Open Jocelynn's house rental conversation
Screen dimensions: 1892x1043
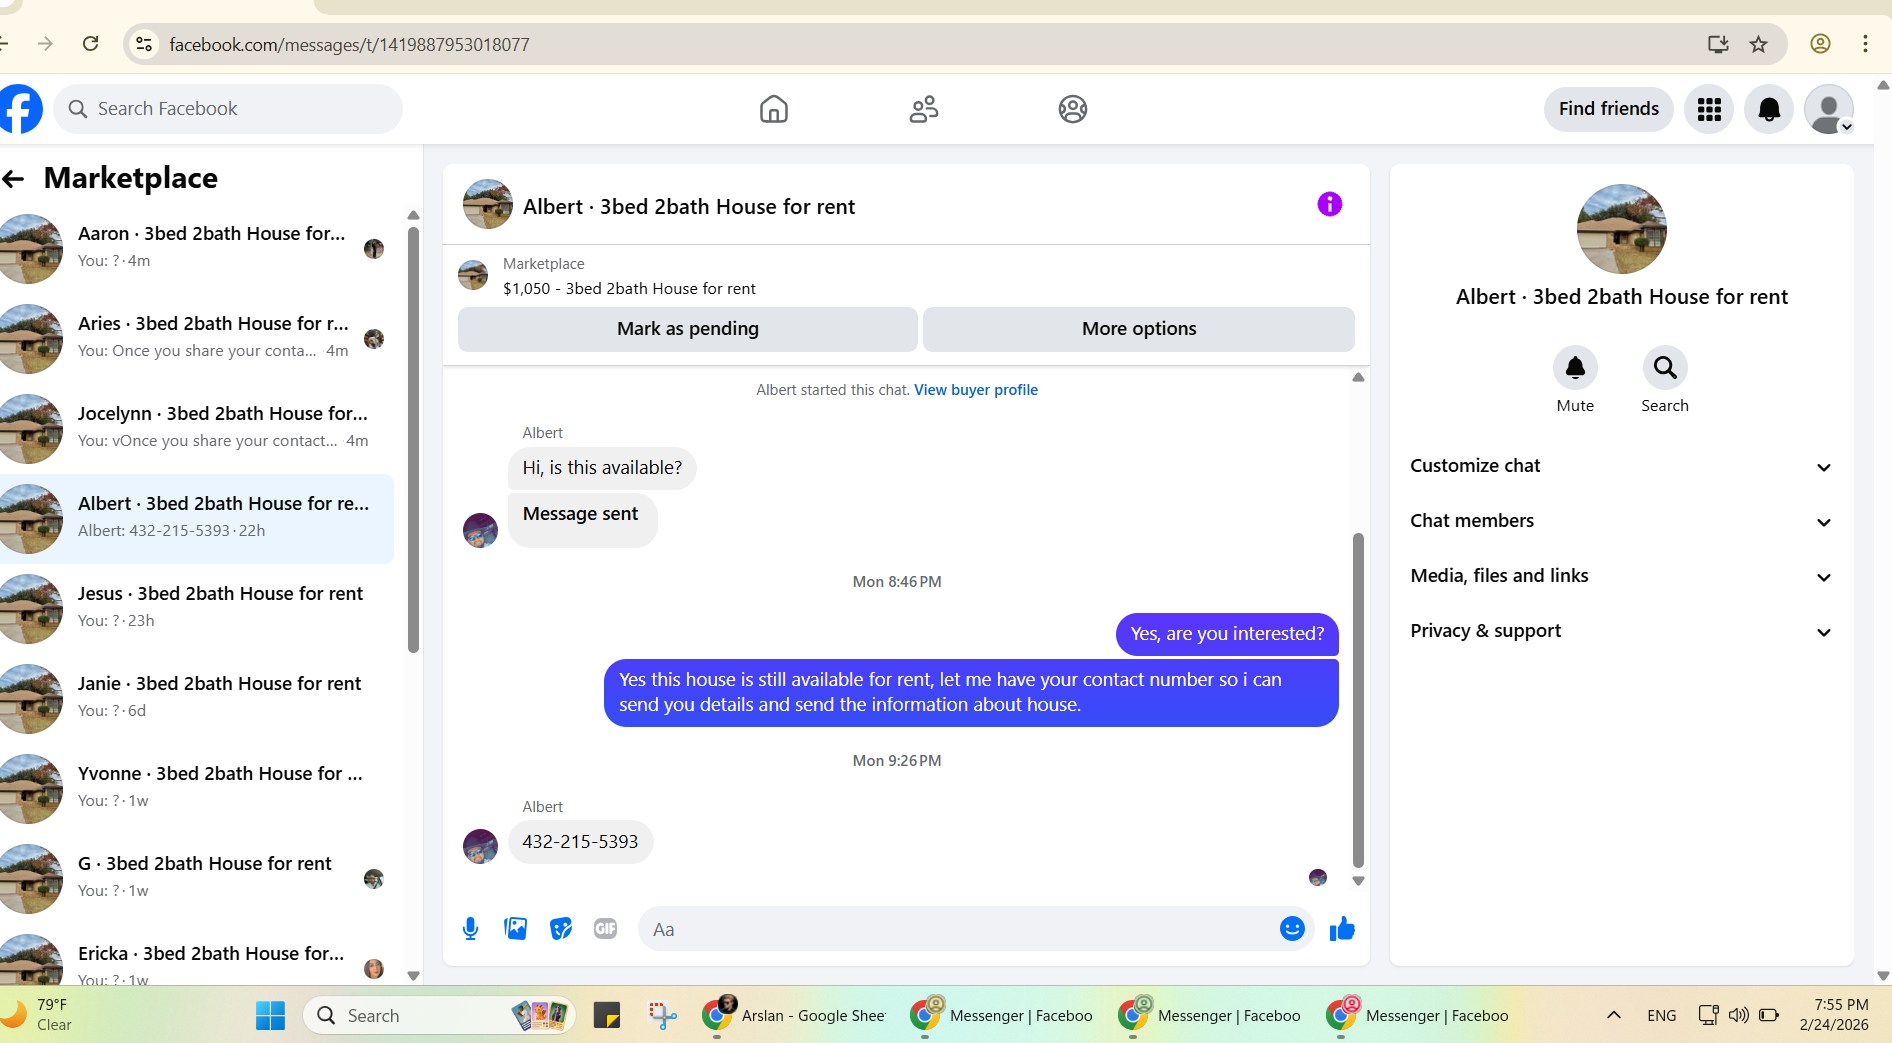(197, 428)
